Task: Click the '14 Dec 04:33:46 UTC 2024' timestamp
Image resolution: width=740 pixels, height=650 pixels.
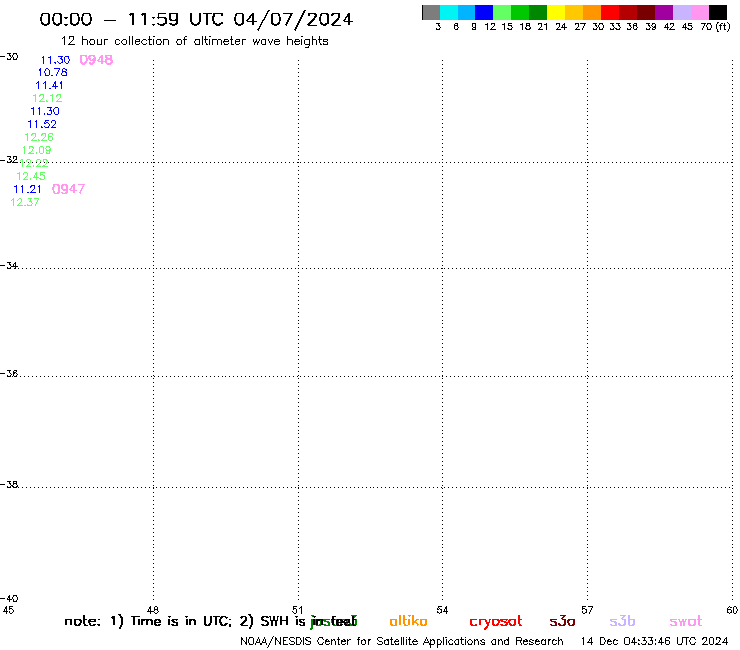Action: click(x=654, y=641)
